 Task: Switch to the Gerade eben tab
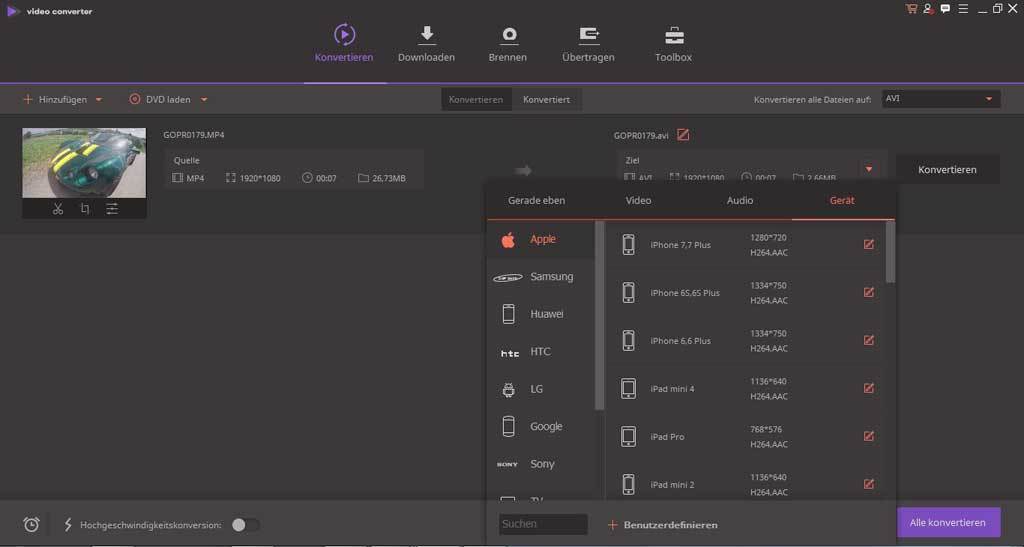click(x=537, y=201)
